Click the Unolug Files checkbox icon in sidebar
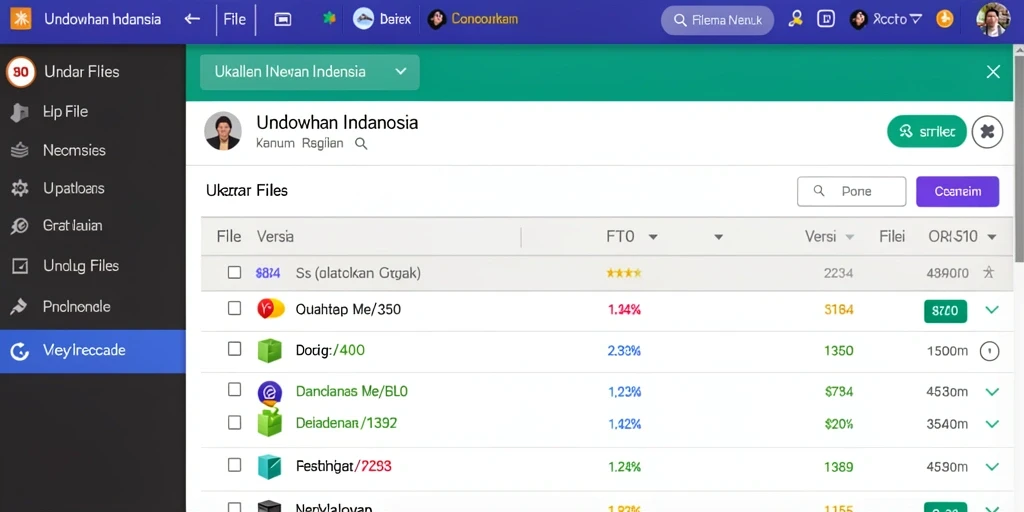Image resolution: width=1024 pixels, height=512 pixels. click(20, 266)
